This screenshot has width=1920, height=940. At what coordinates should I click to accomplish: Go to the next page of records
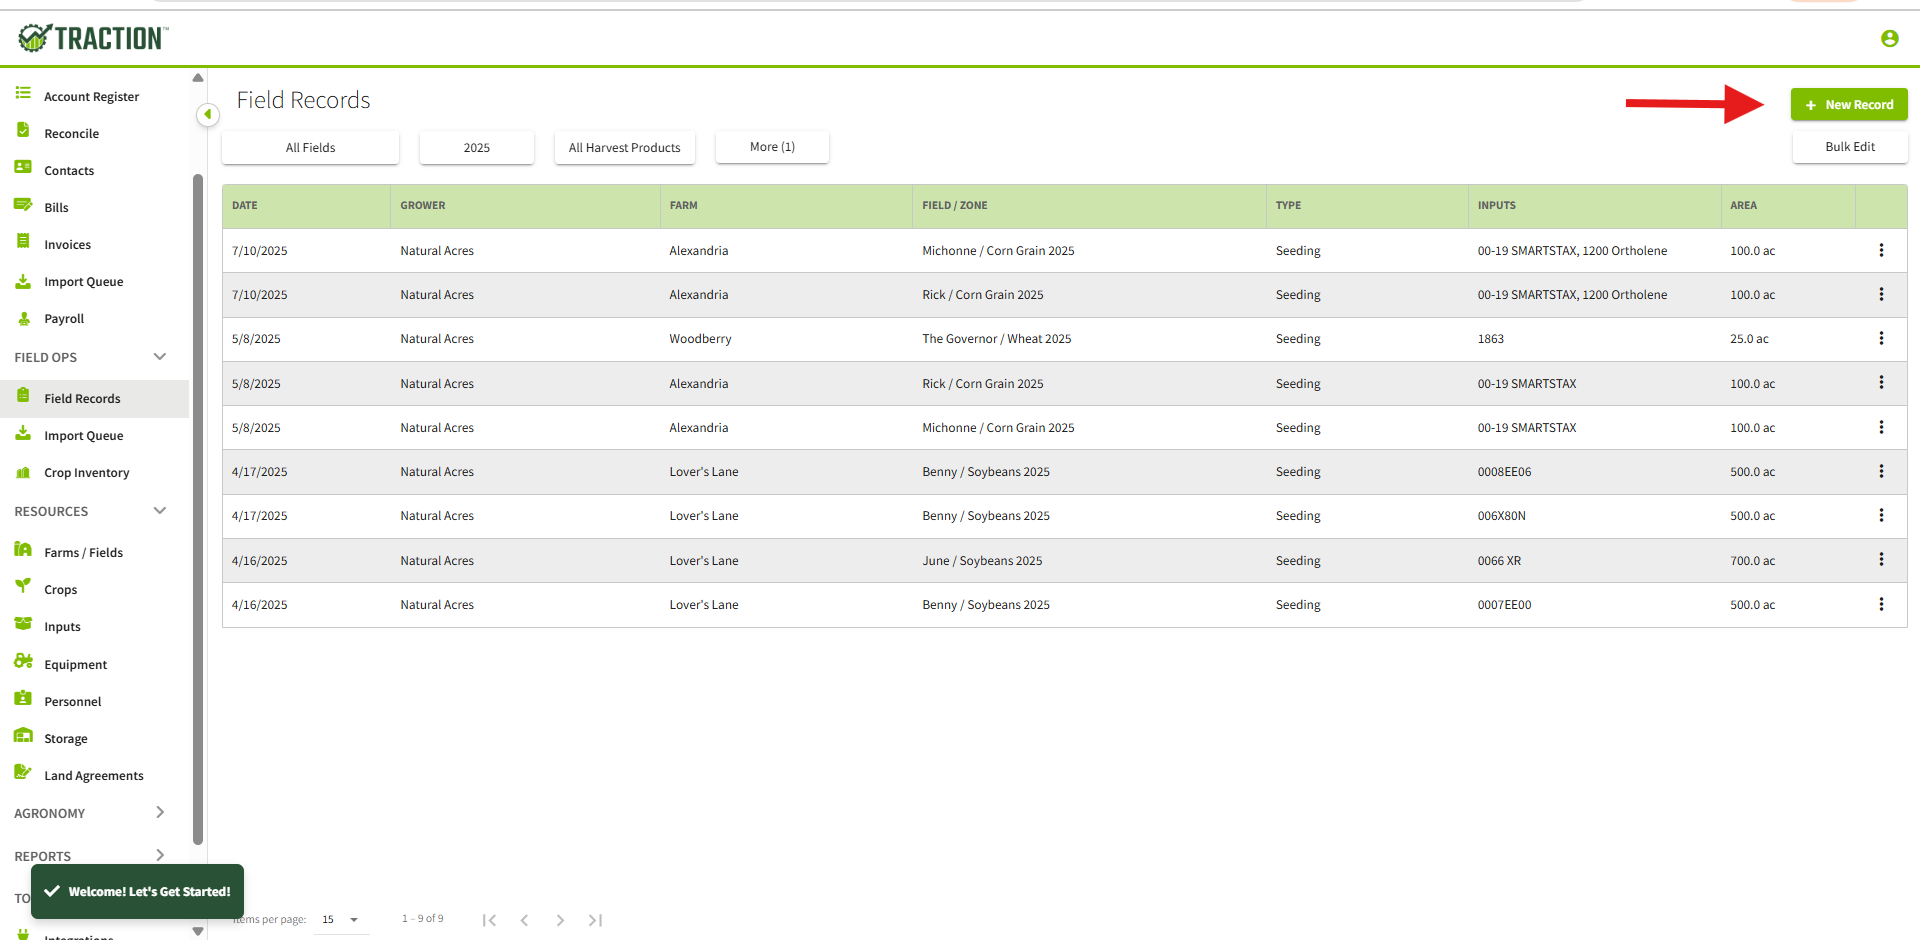(560, 920)
